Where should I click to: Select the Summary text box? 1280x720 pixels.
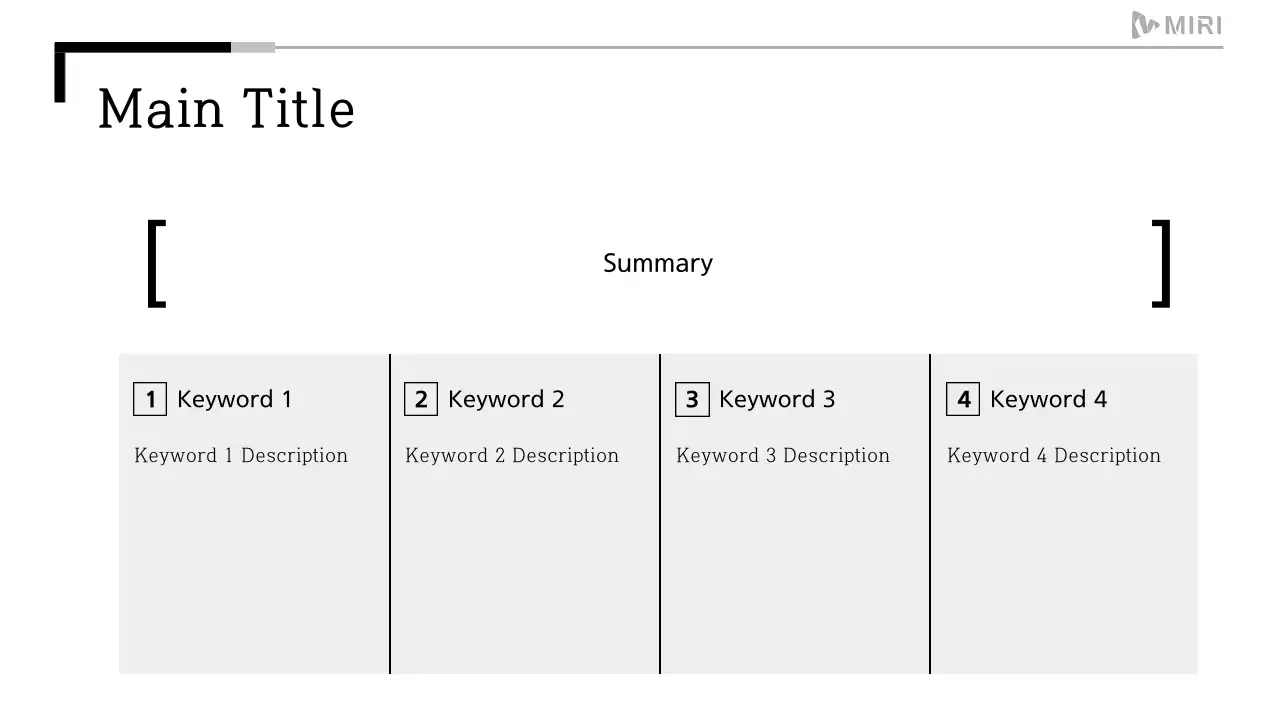(x=658, y=263)
